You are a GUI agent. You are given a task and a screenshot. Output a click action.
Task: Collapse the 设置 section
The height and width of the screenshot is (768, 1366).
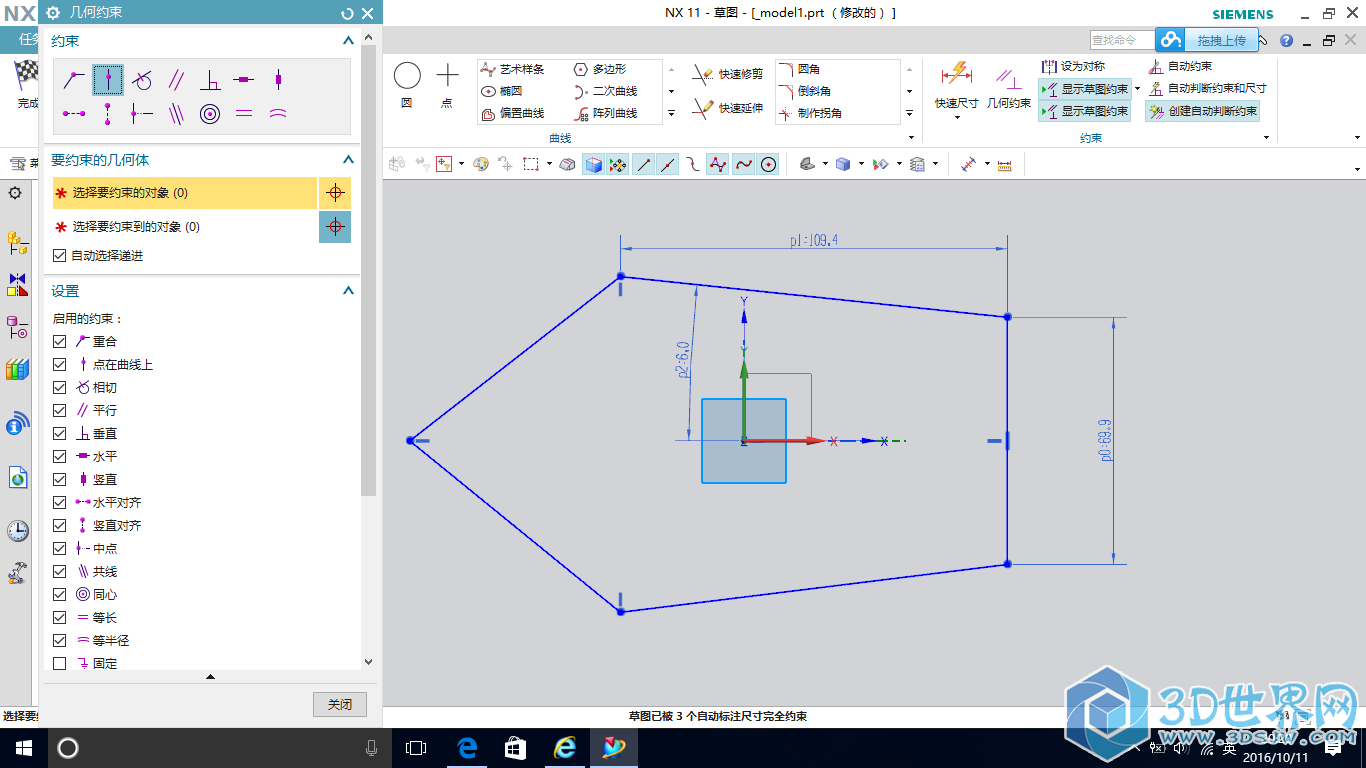pos(348,291)
